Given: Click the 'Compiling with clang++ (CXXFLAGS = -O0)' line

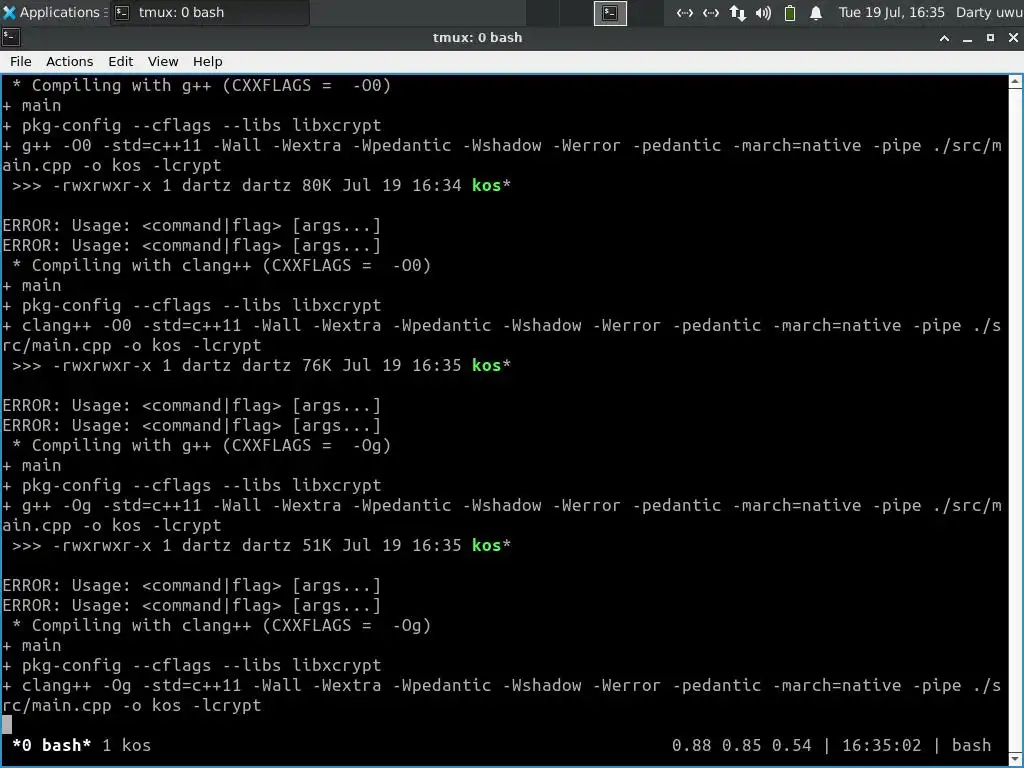Looking at the screenshot, I should point(221,265).
